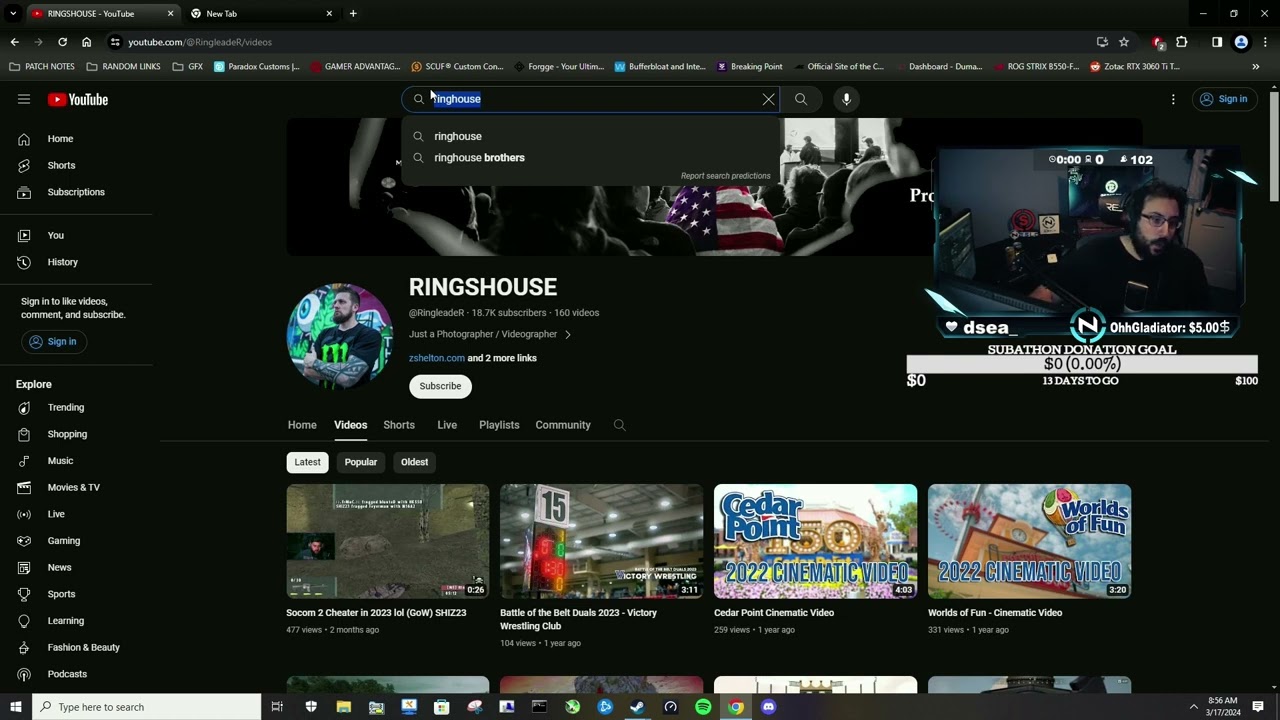Open Cedar Point Cinematic Video title

774,613
